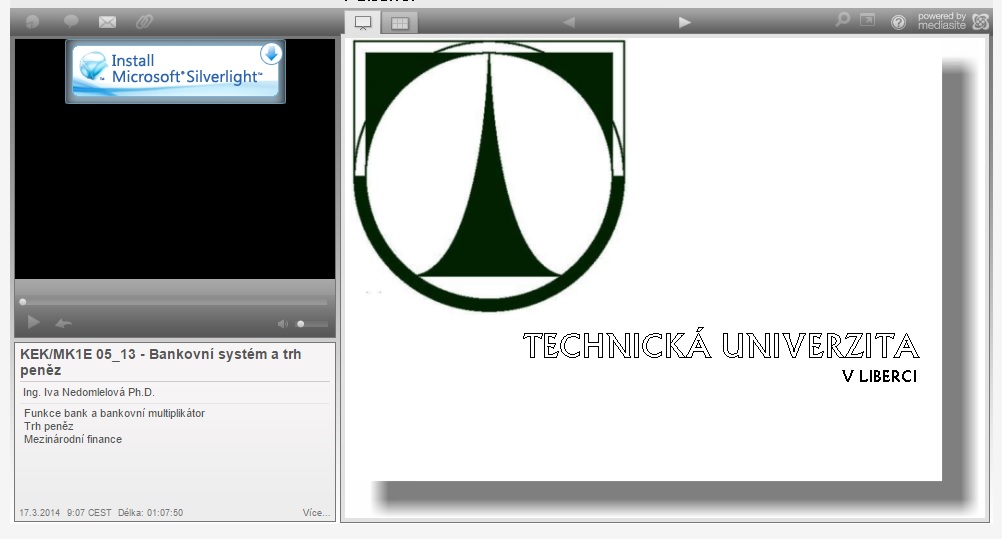Click the Mediasite logo icon
Screen dimensions: 1002x539
(x=980, y=21)
